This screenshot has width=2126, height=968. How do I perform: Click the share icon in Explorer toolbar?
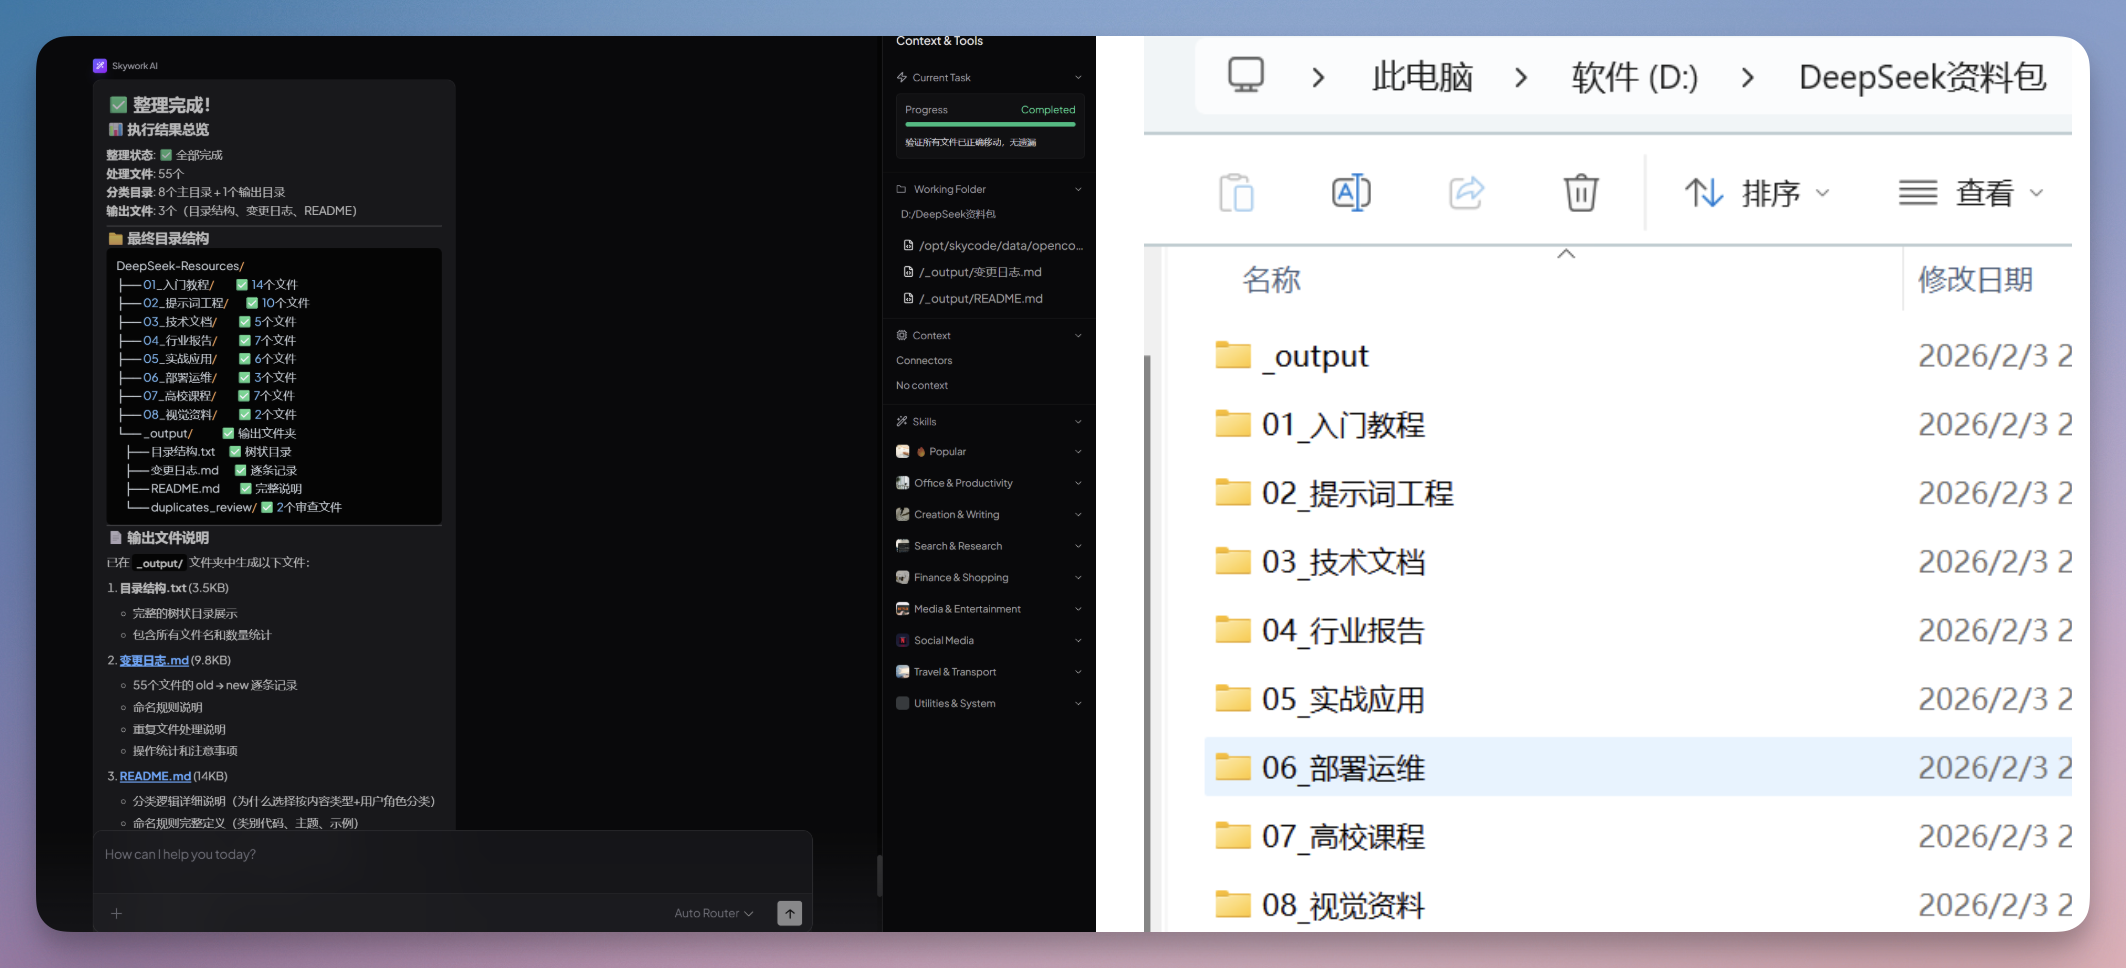[1466, 192]
